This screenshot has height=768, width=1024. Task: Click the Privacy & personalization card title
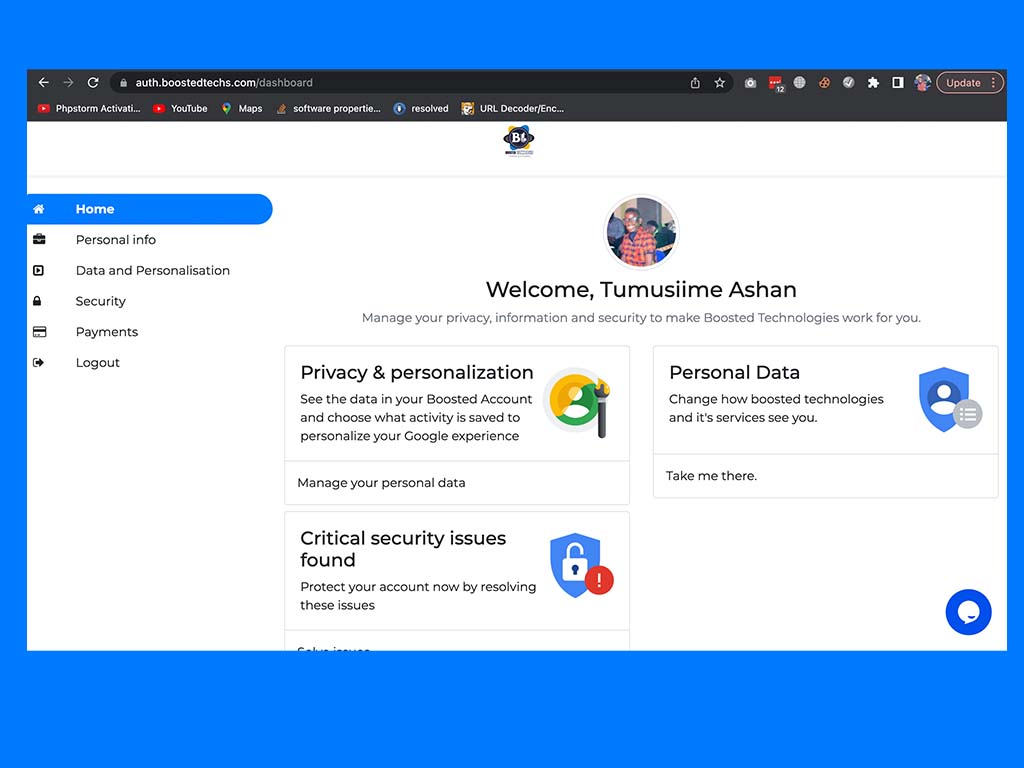click(417, 372)
